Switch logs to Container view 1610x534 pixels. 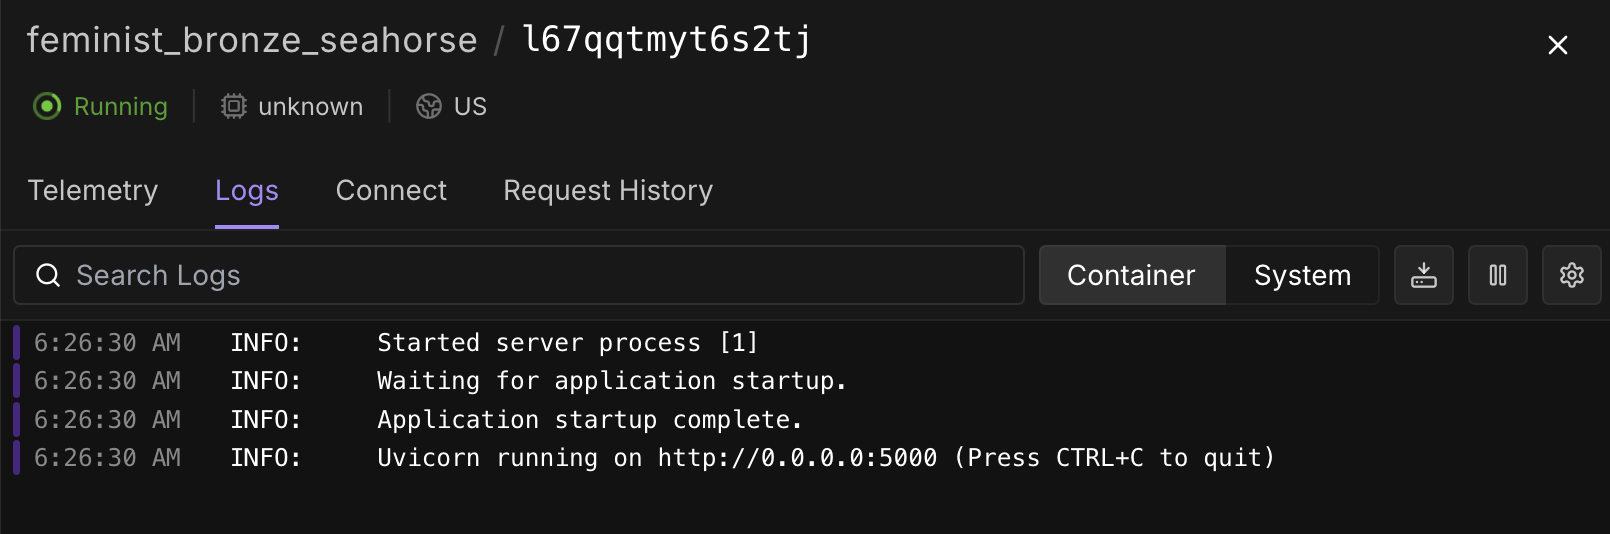click(1131, 275)
